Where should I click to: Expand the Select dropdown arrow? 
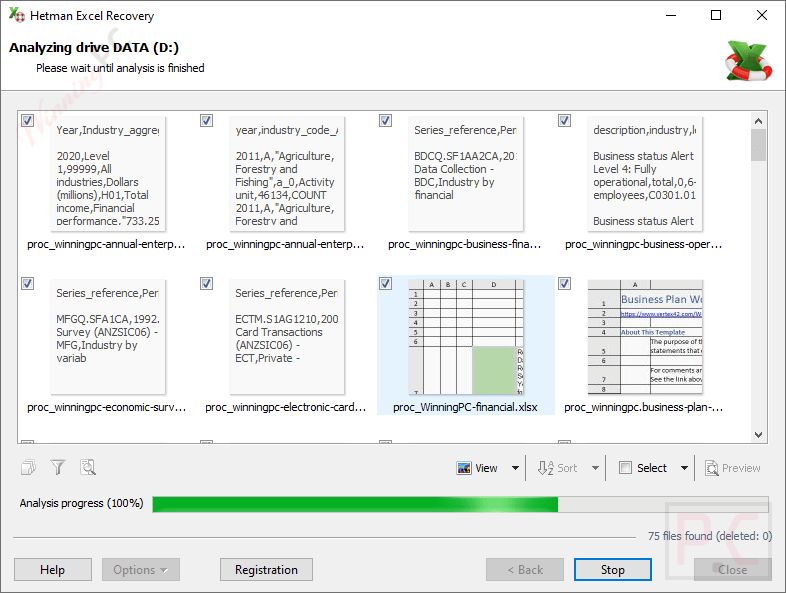[684, 468]
